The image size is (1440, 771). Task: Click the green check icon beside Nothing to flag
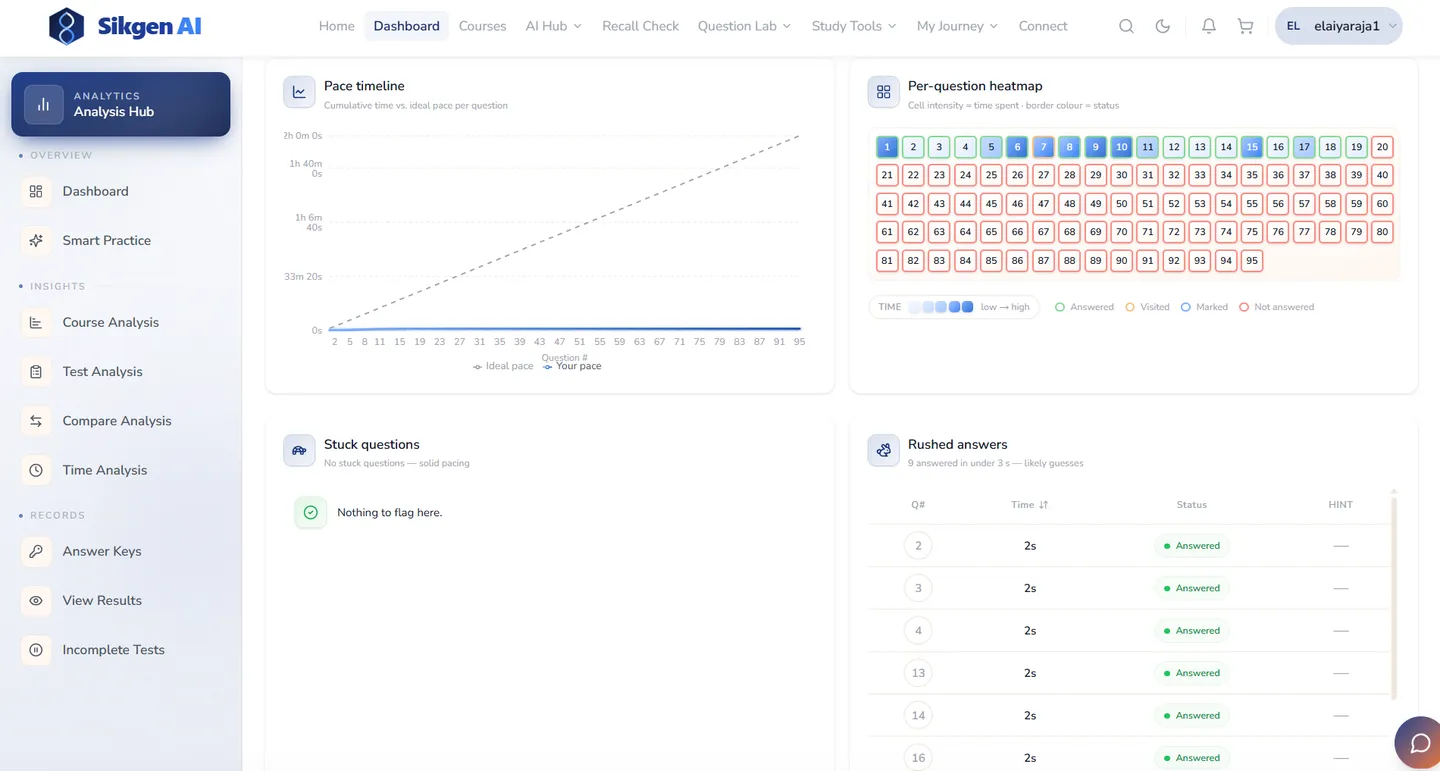point(310,512)
